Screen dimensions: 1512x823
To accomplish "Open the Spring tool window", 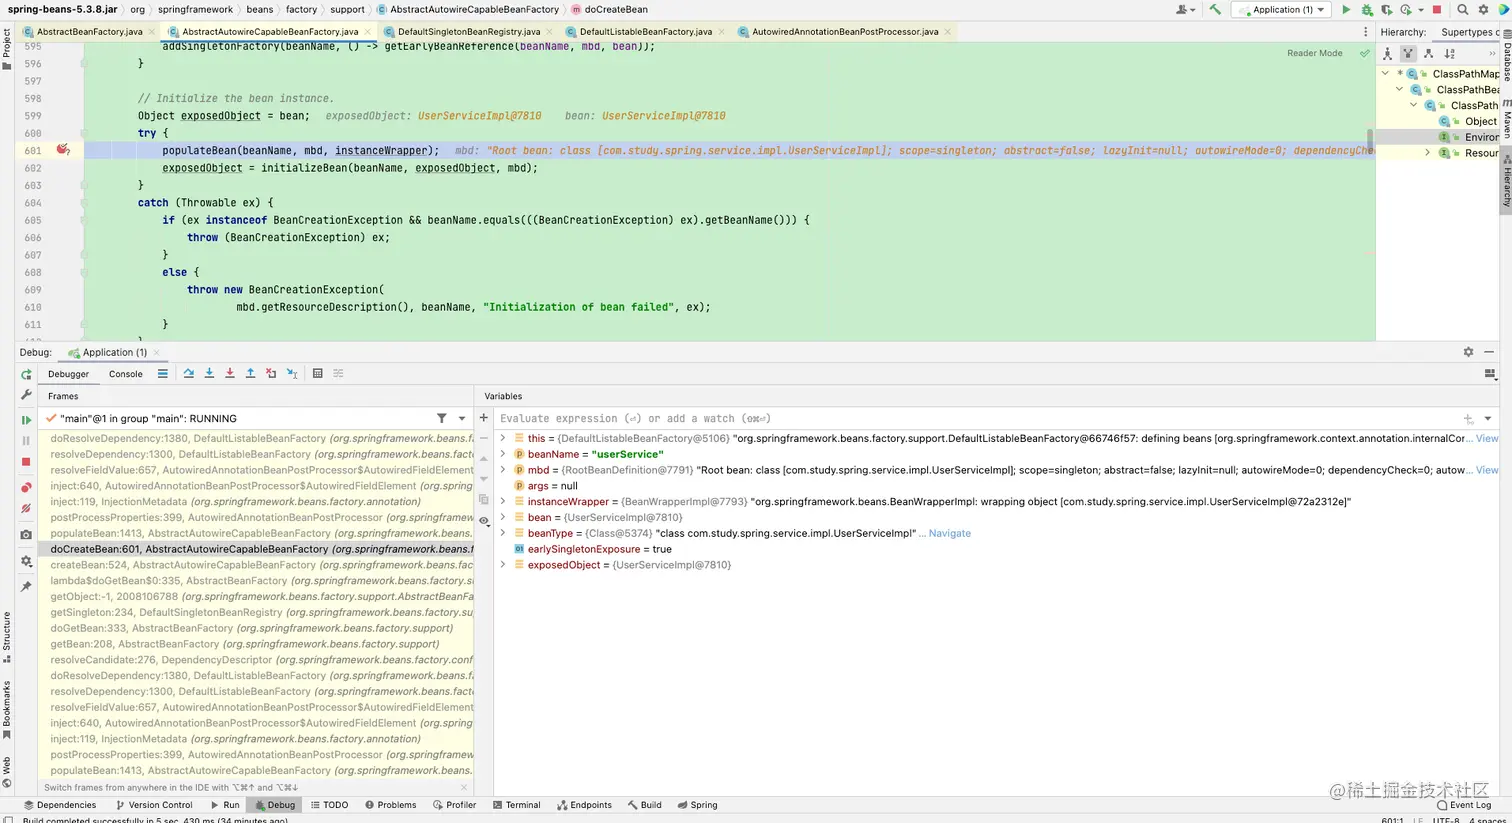I will (x=697, y=805).
